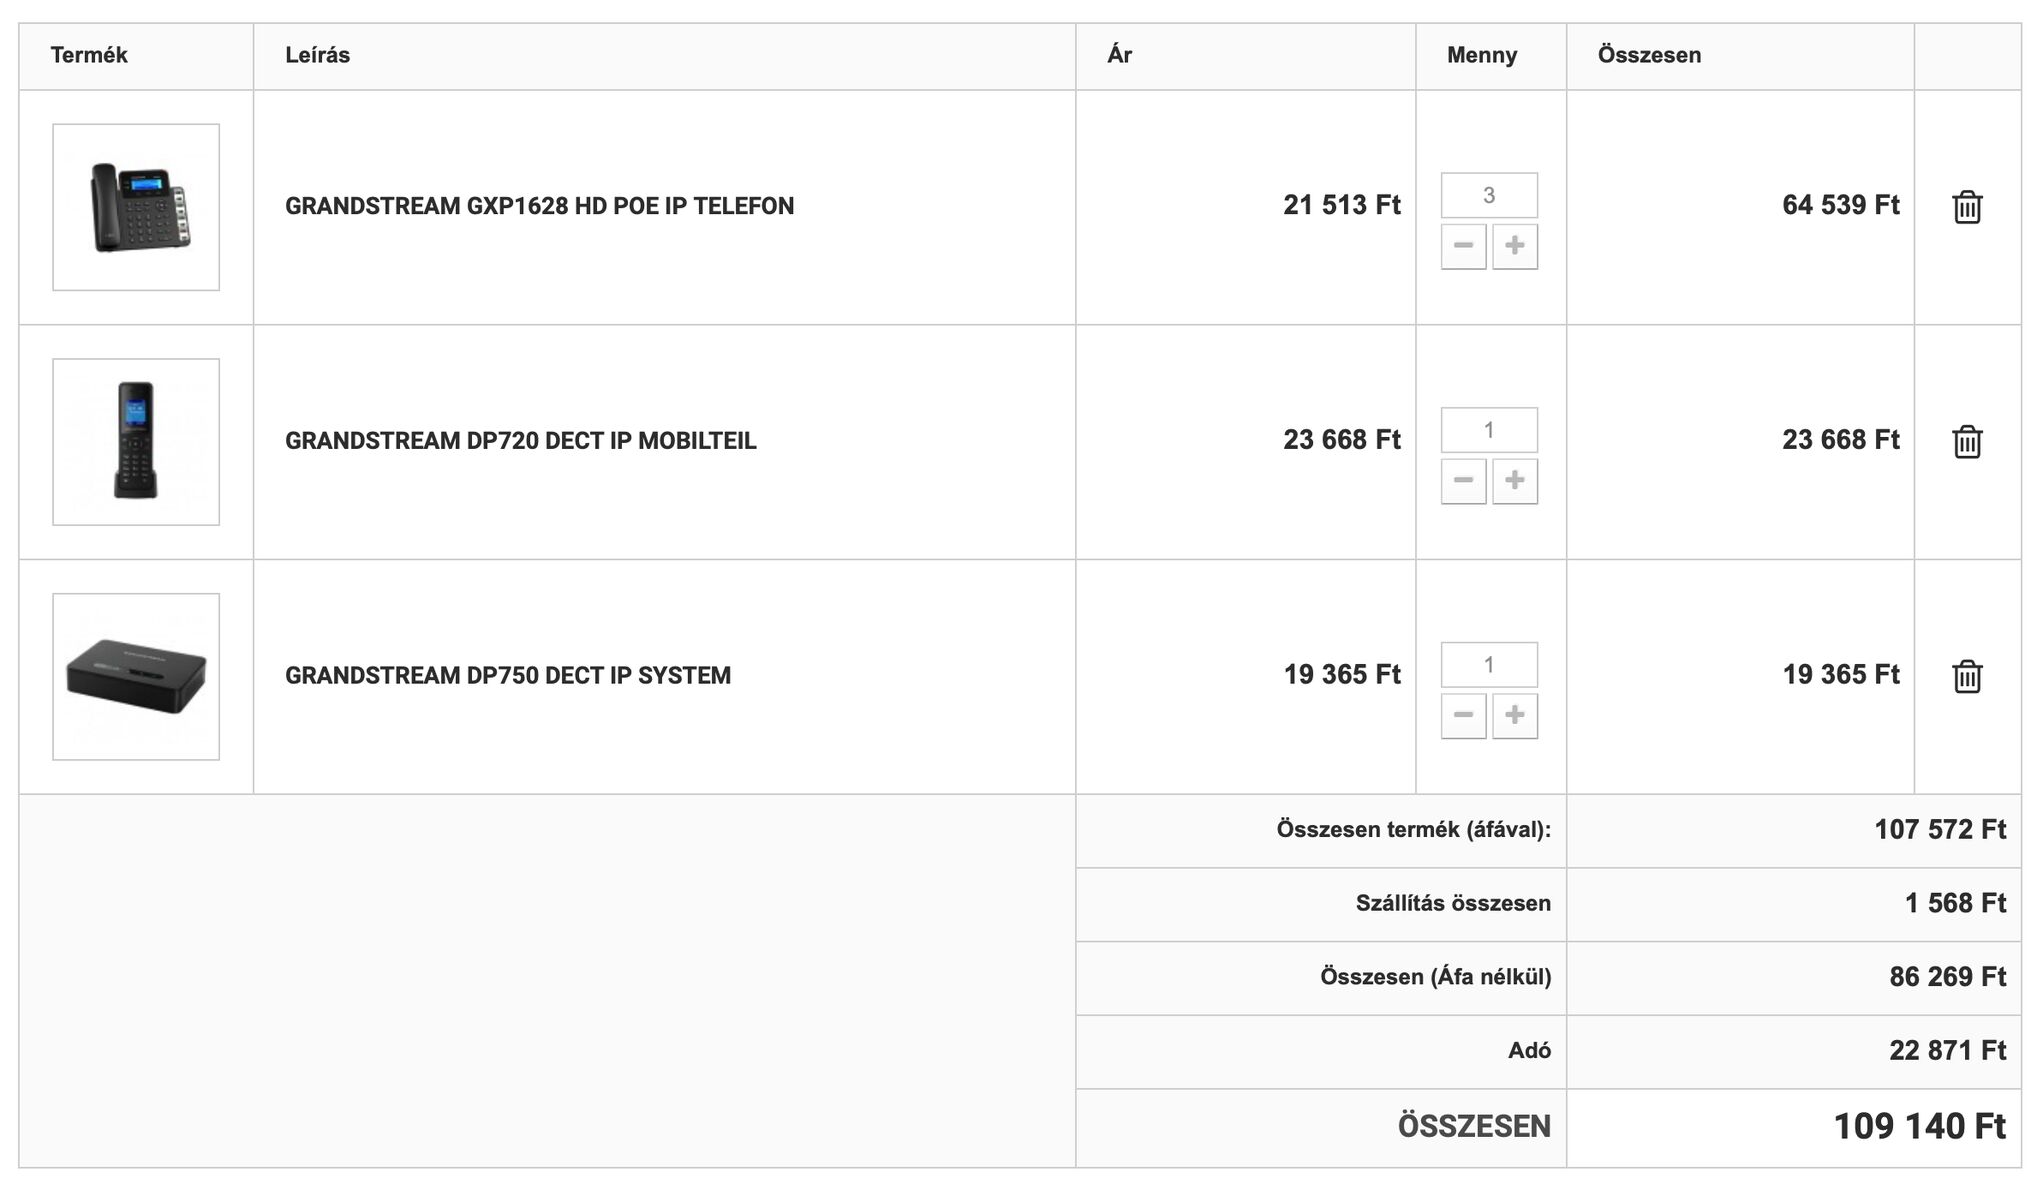Open the DP720 handset product image
Image resolution: width=2037 pixels, height=1184 pixels.
point(136,442)
